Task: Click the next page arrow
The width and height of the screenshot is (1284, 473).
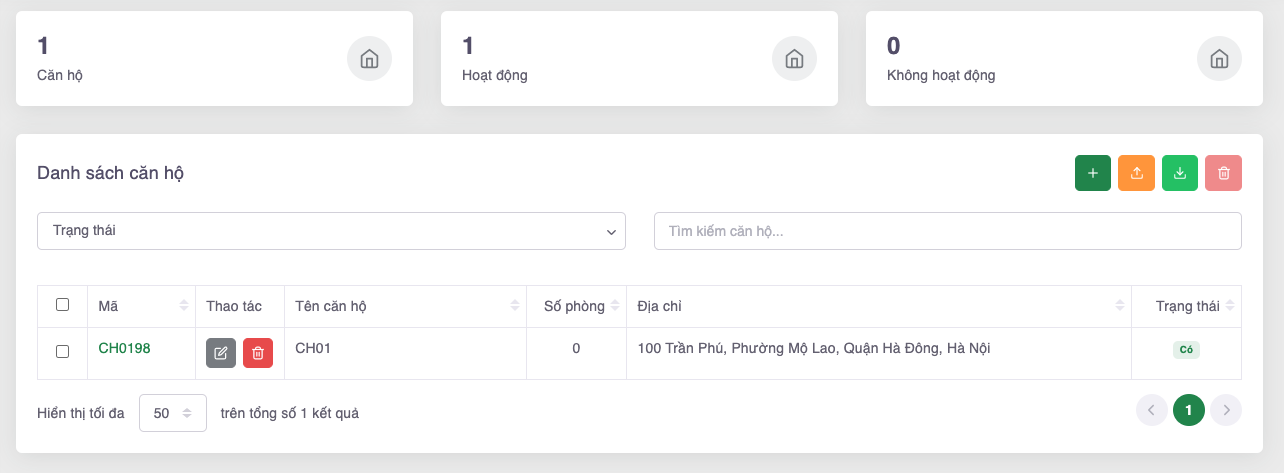Action: coord(1226,410)
